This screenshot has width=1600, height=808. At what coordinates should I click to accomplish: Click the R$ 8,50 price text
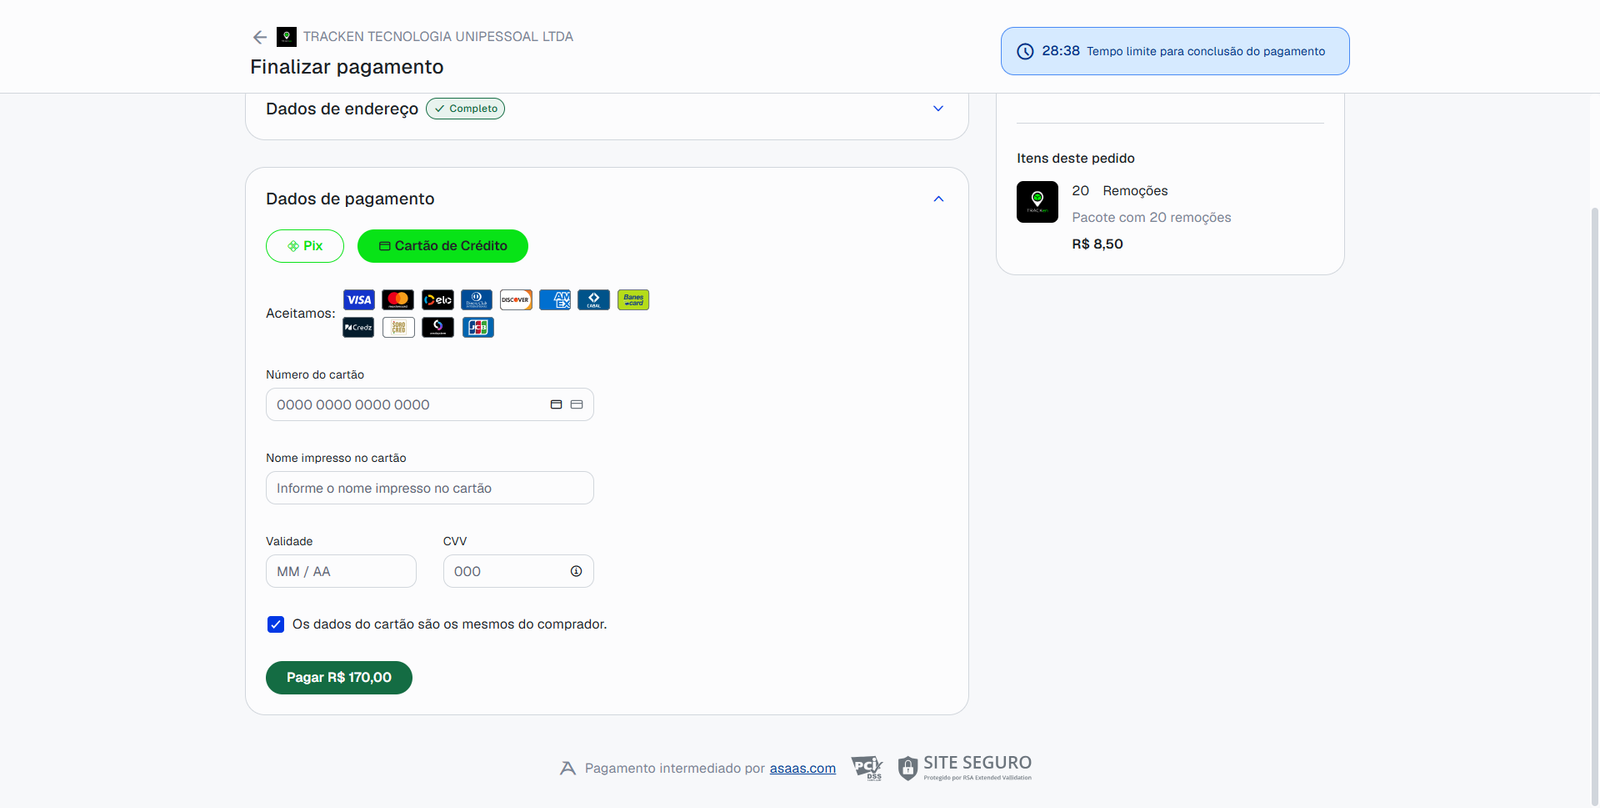pyautogui.click(x=1097, y=244)
